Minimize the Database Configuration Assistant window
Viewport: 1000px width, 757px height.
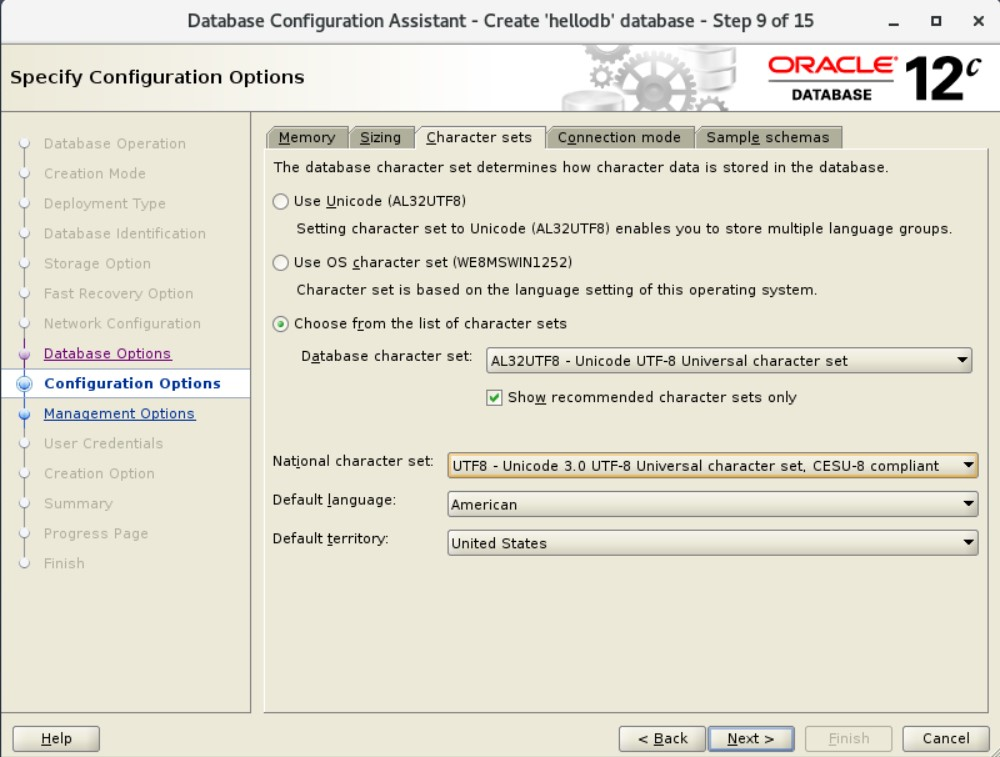893,22
